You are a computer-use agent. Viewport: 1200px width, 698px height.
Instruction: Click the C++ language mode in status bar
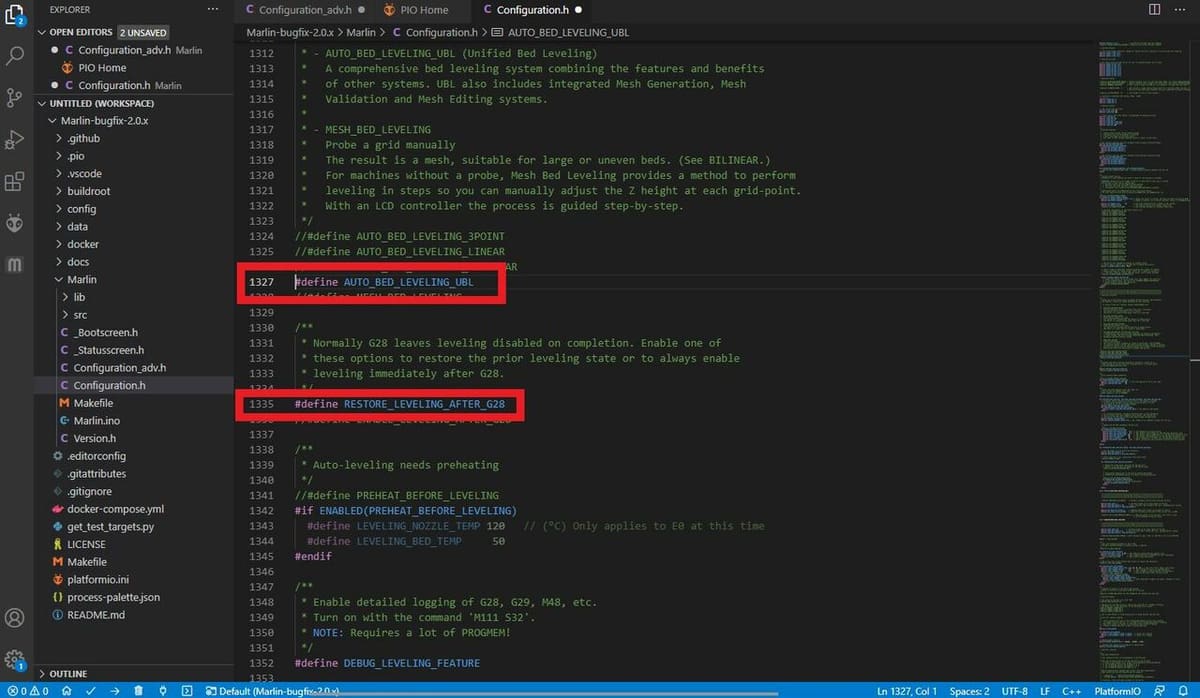coord(1071,691)
